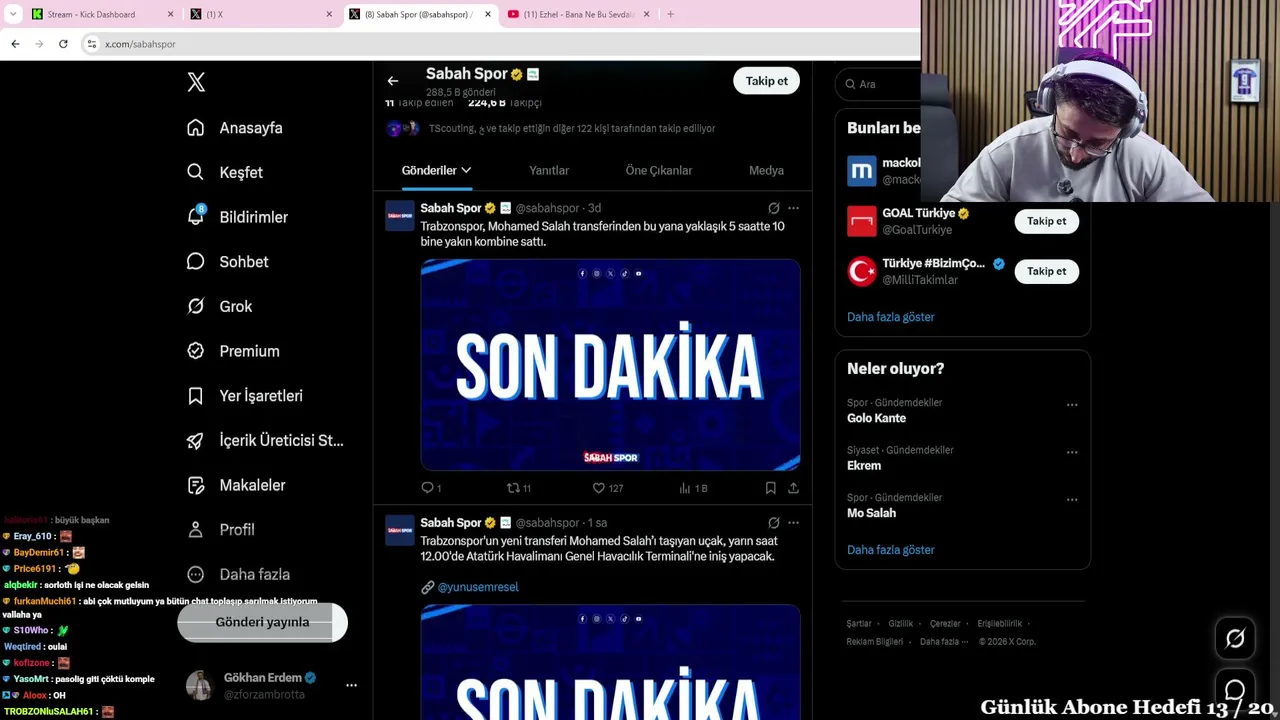Expand the footer Daha fazla menu
The image size is (1280, 720).
(x=943, y=642)
